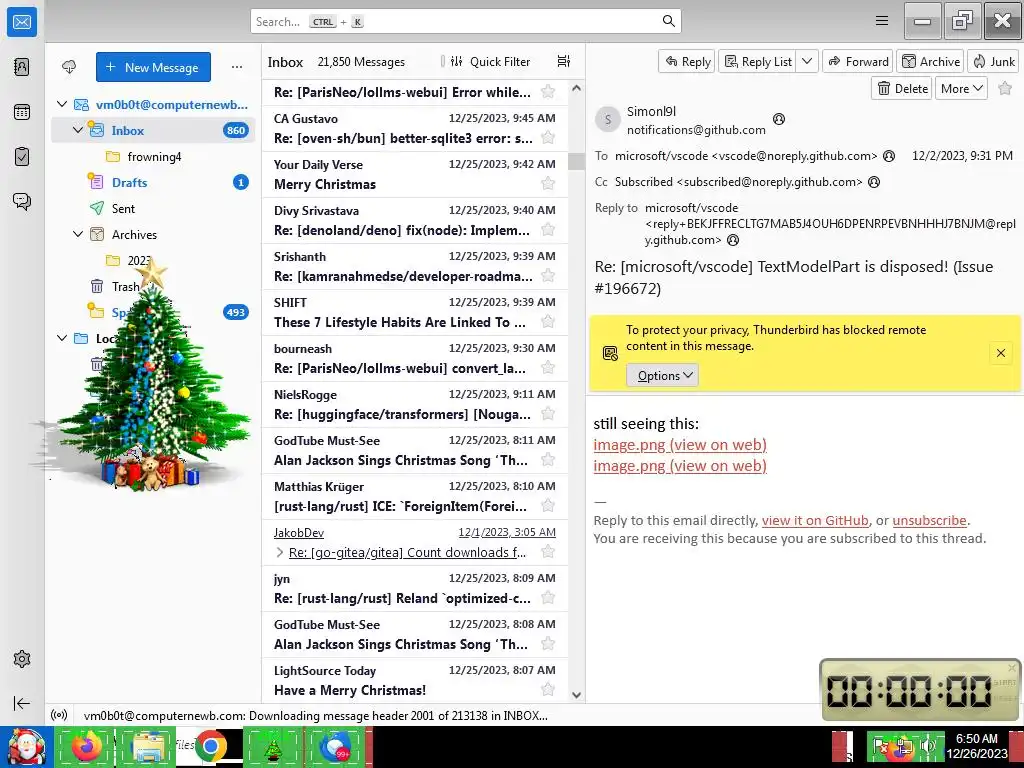Select the Sent folder
The image size is (1024, 768).
point(153,208)
